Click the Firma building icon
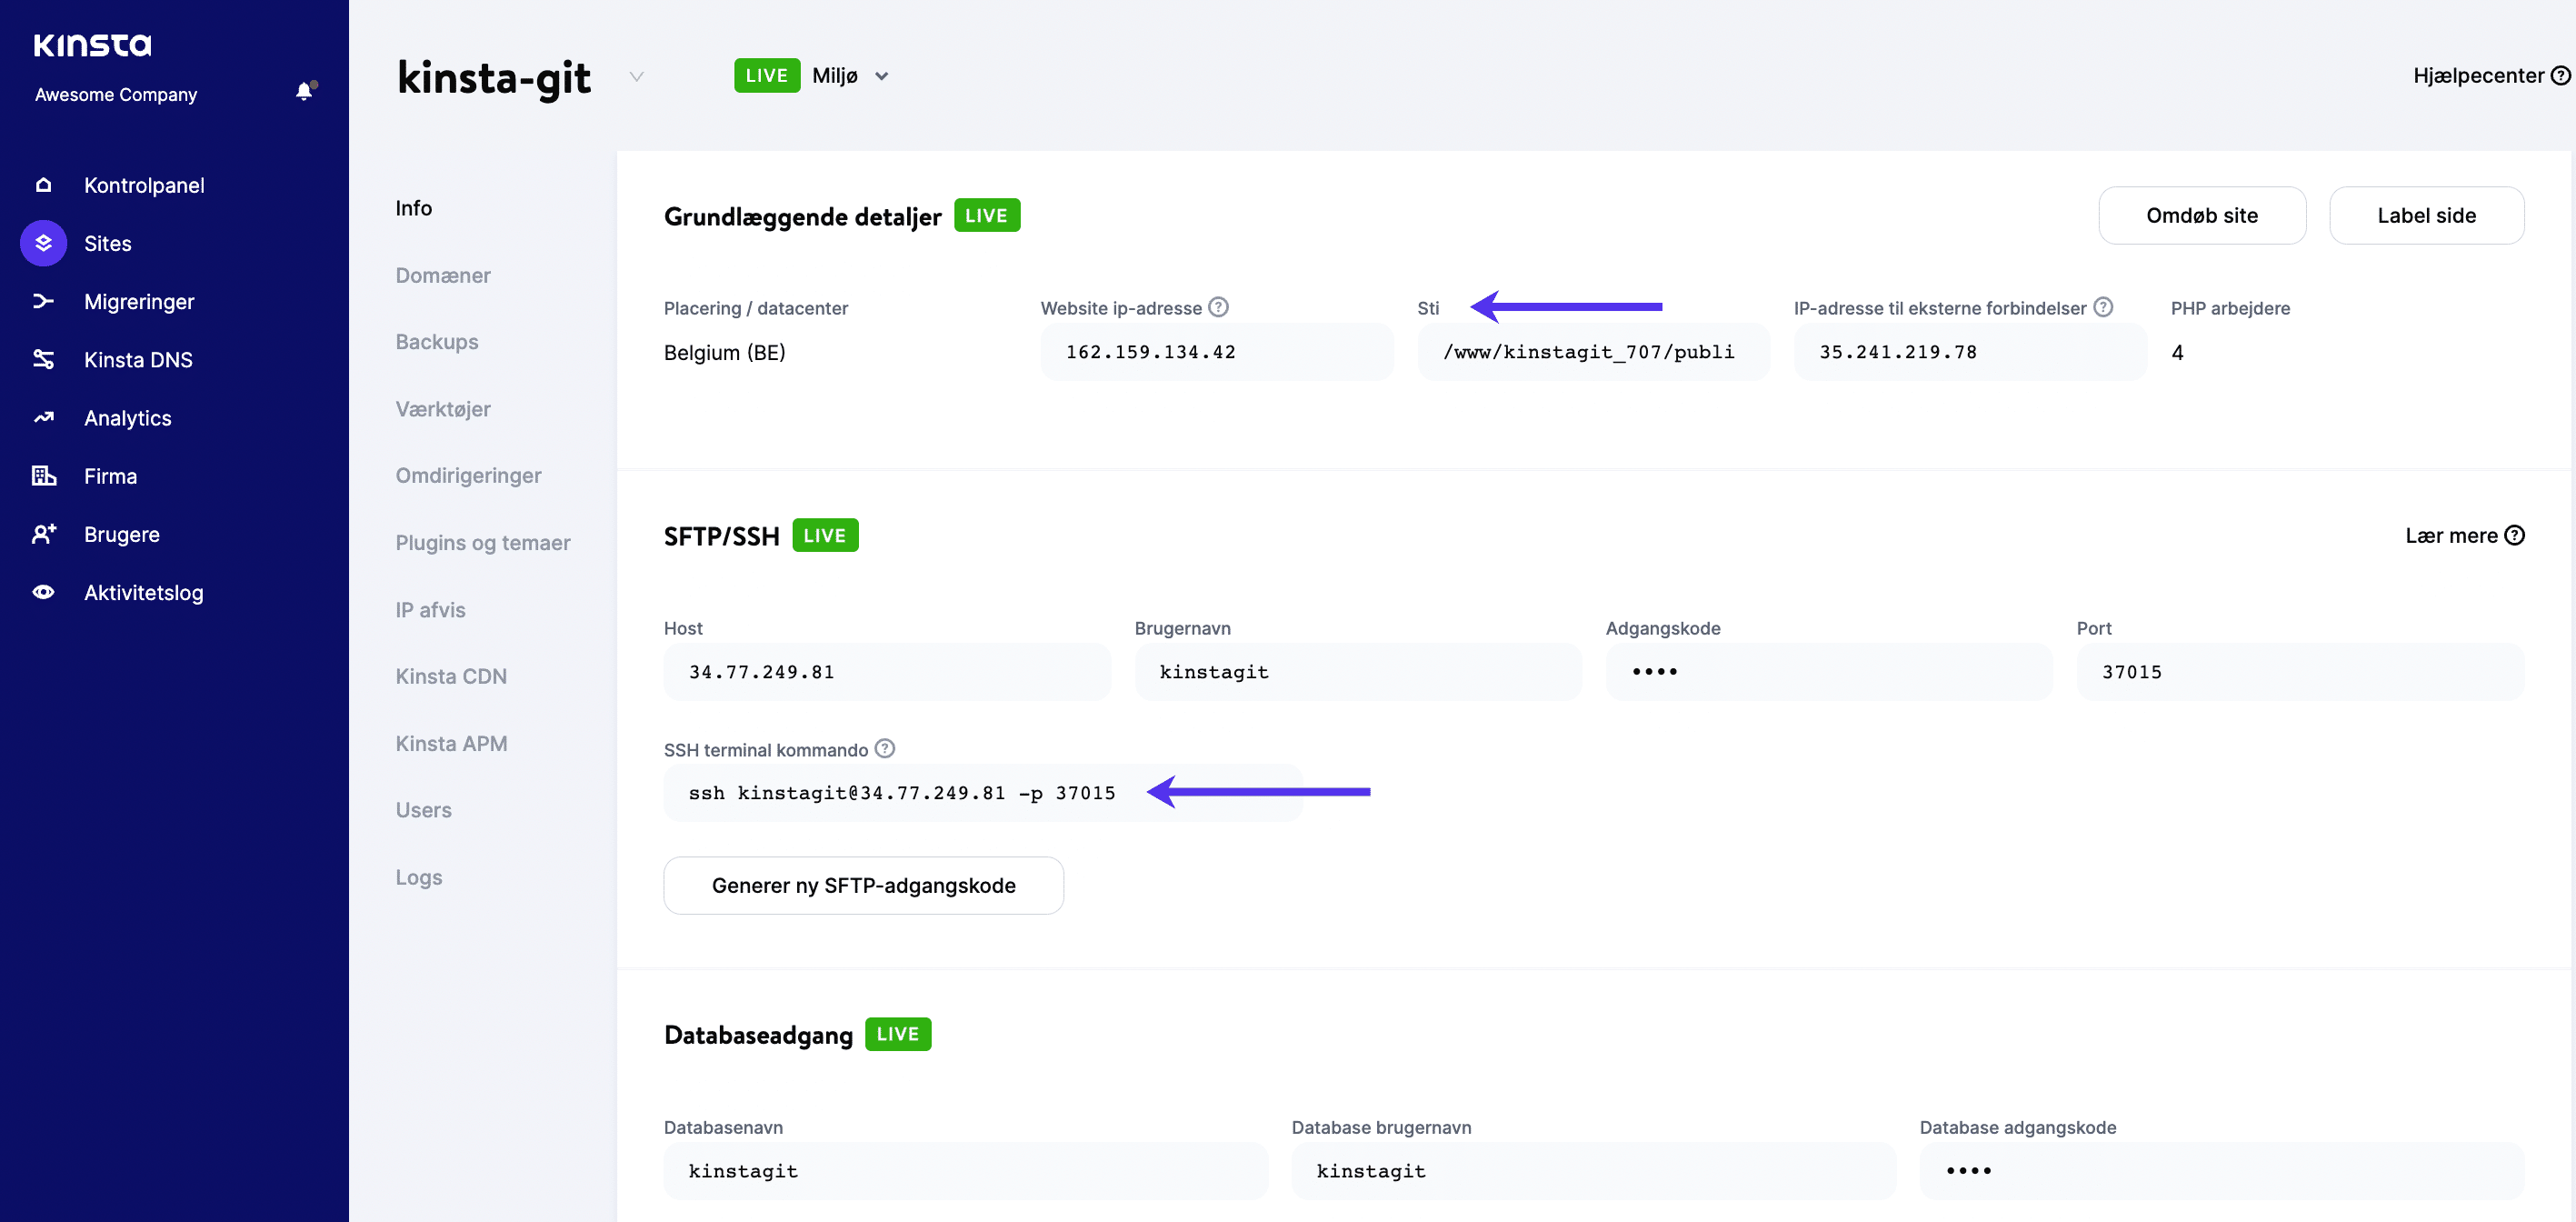 [x=43, y=476]
